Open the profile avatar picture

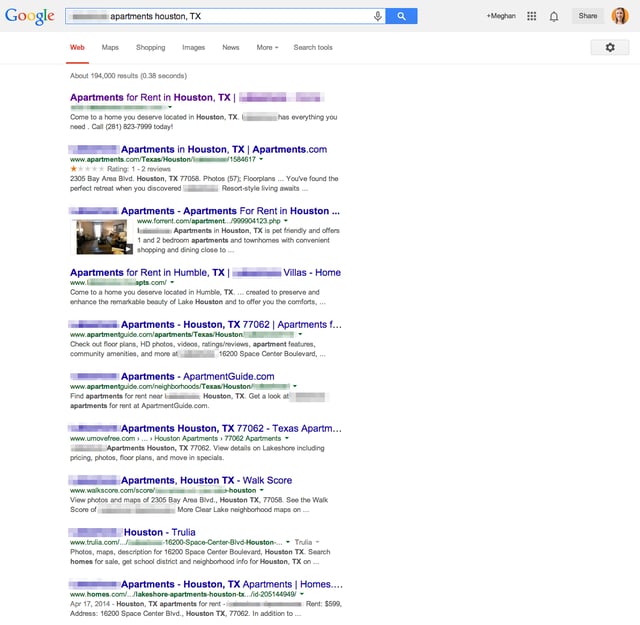click(619, 16)
